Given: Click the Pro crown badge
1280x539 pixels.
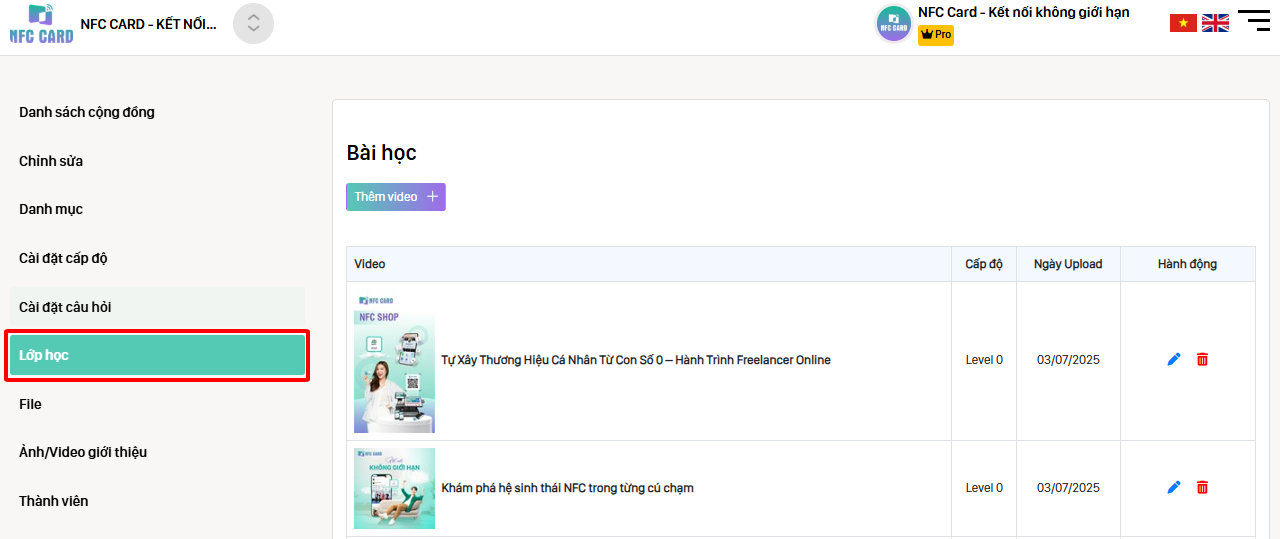Looking at the screenshot, I should pos(936,35).
